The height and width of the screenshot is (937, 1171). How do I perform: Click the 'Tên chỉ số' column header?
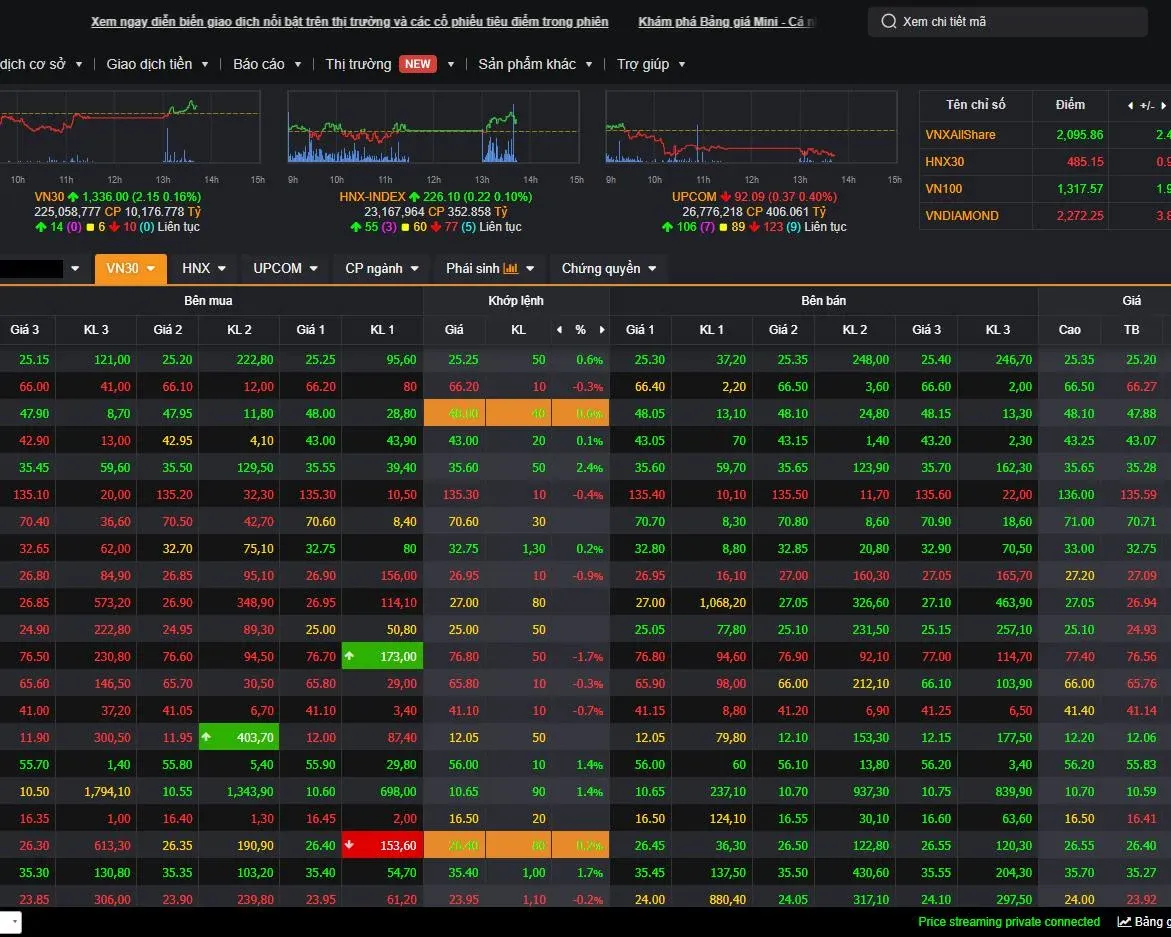[975, 105]
